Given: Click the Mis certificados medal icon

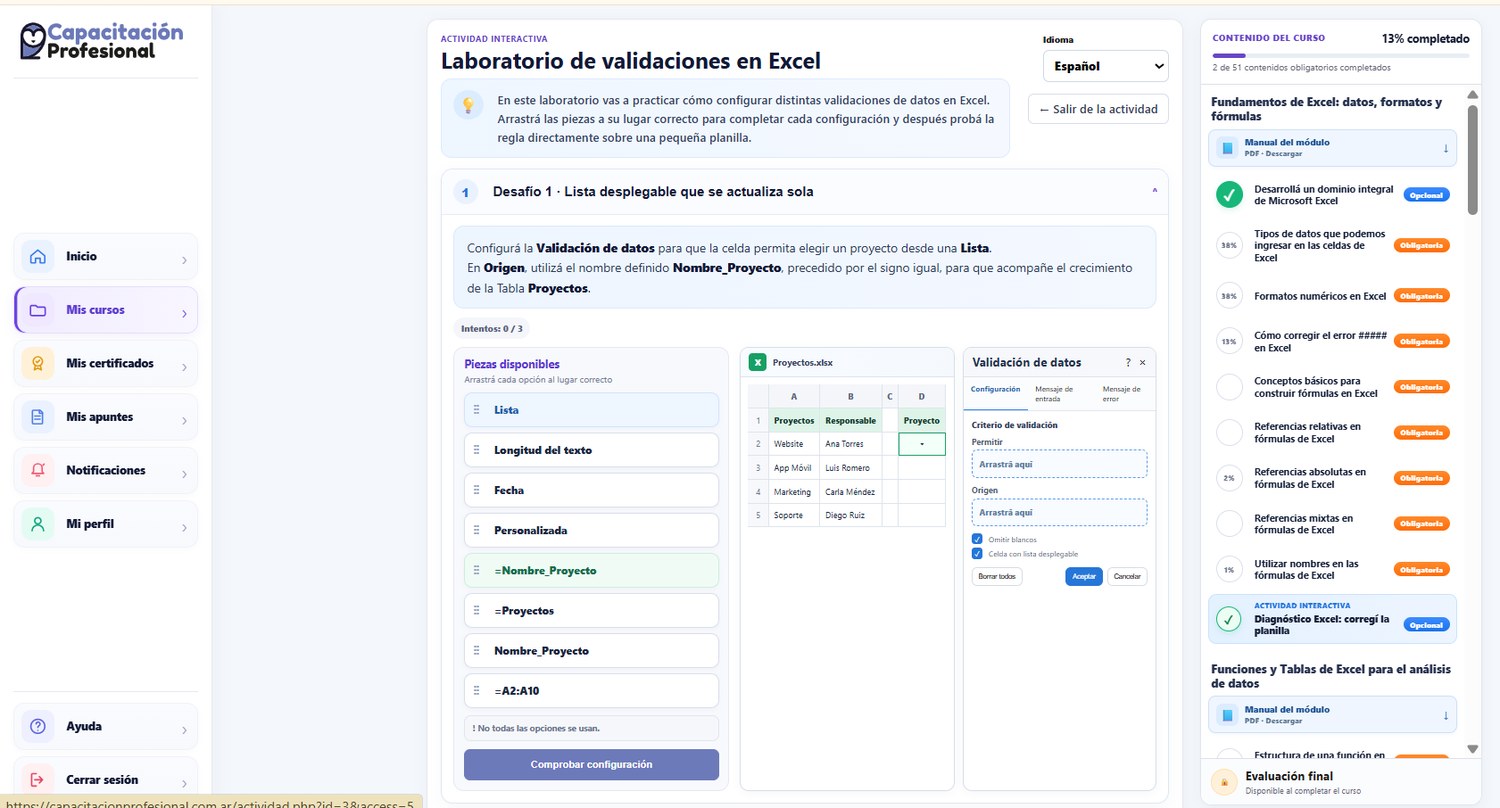Looking at the screenshot, I should (38, 364).
